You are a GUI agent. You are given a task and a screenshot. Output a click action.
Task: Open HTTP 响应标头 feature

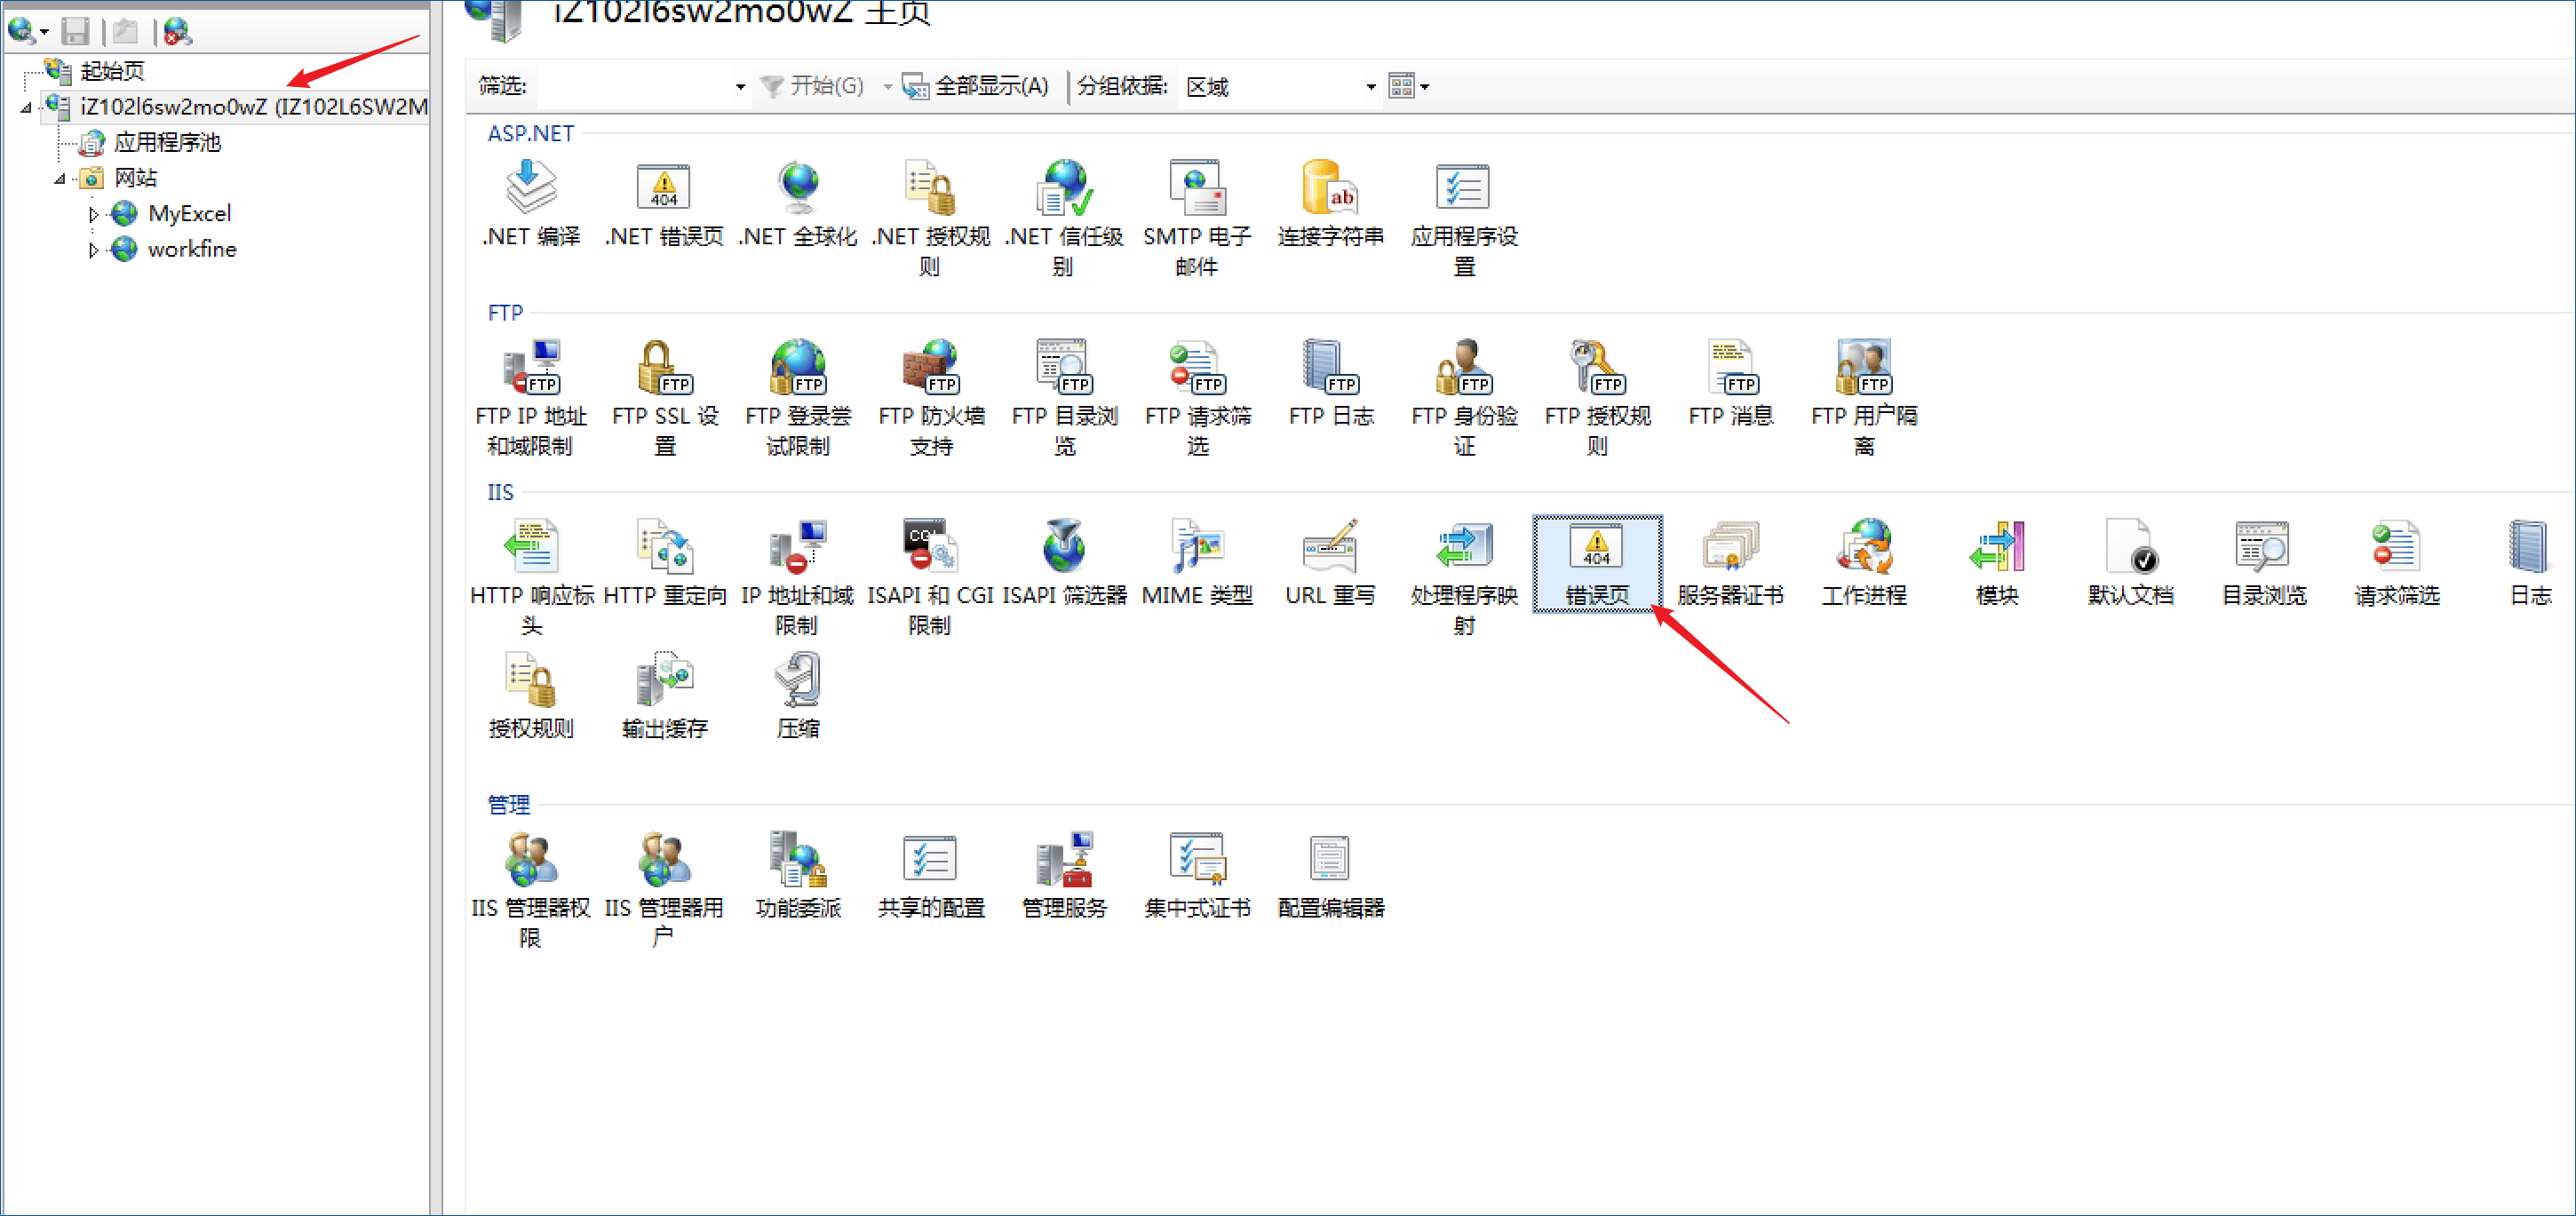[531, 577]
